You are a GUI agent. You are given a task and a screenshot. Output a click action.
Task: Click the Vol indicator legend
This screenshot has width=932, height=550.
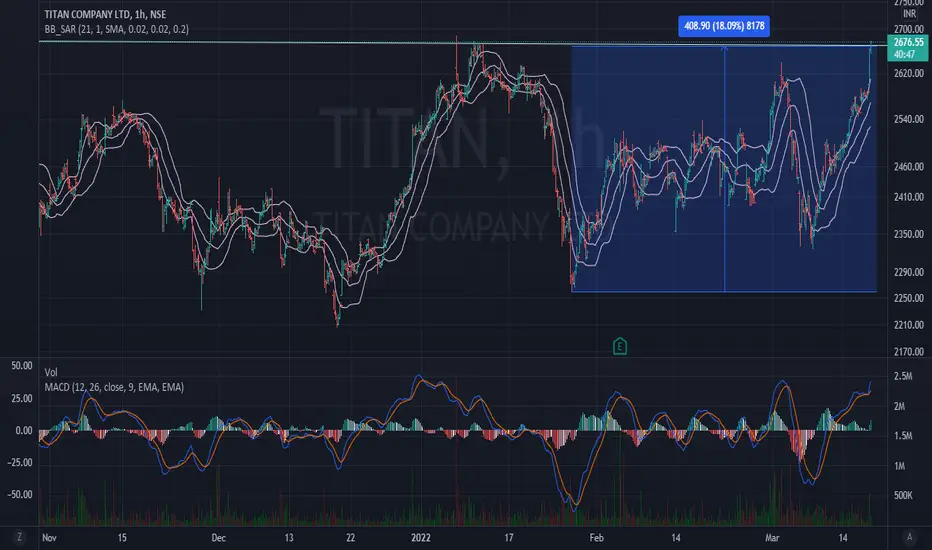point(51,372)
